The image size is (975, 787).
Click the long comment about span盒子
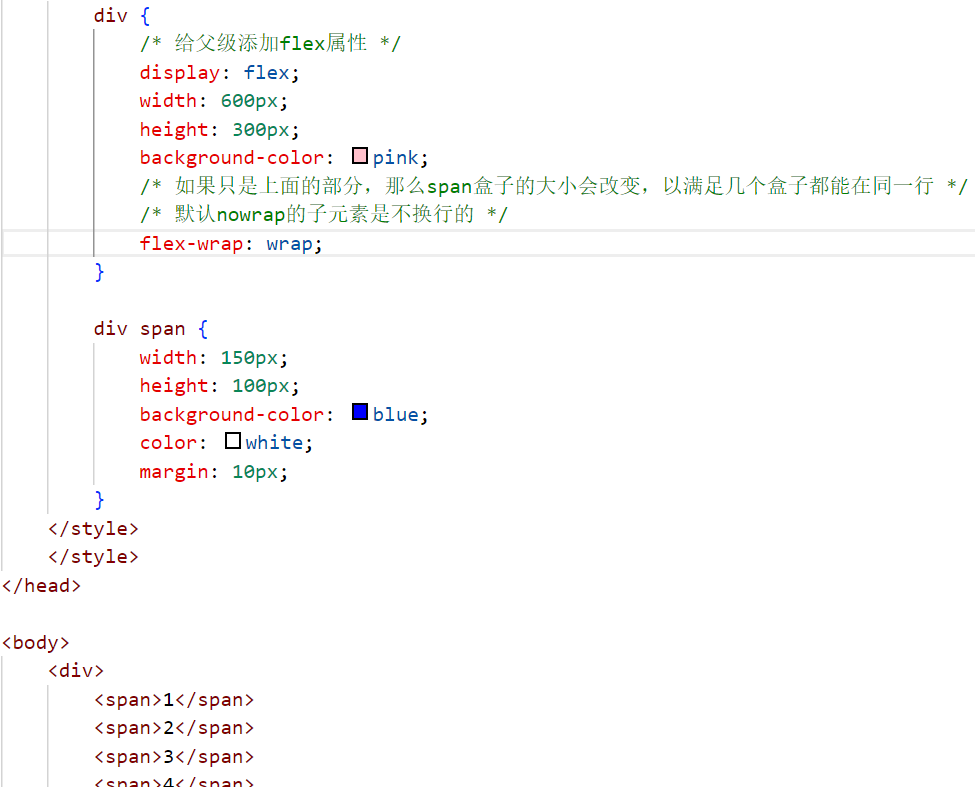coord(553,186)
